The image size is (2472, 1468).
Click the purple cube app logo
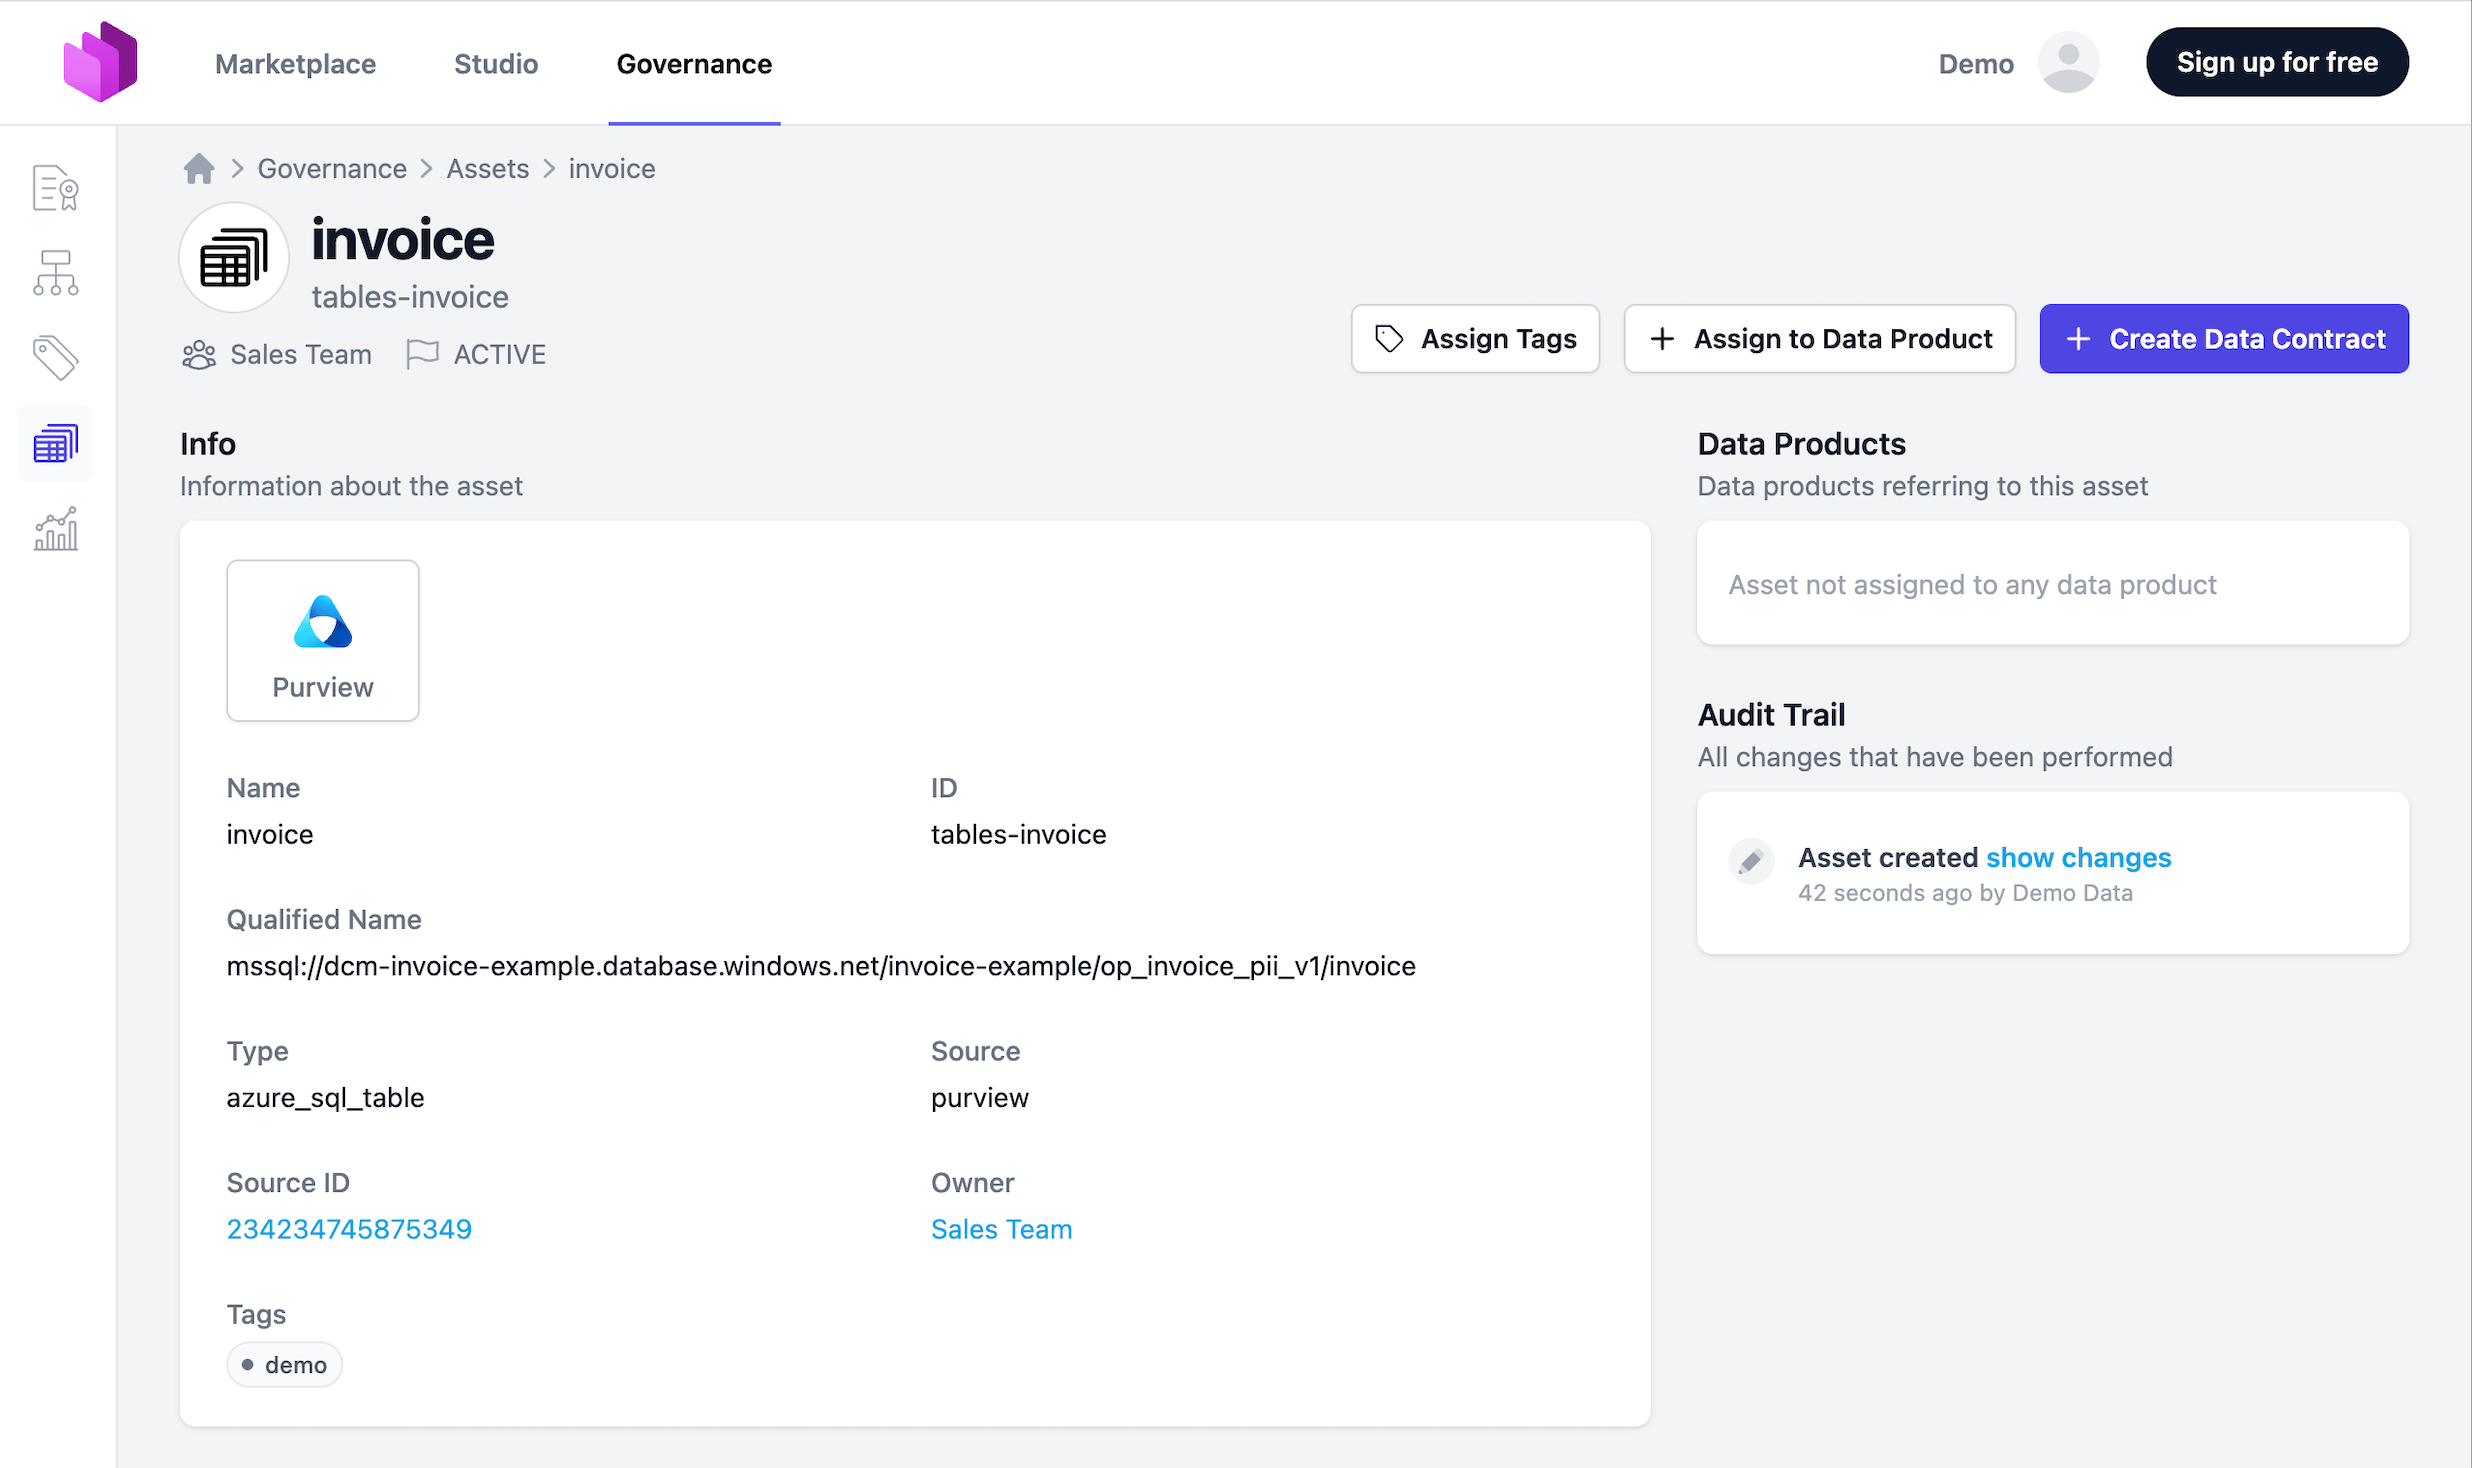click(100, 62)
